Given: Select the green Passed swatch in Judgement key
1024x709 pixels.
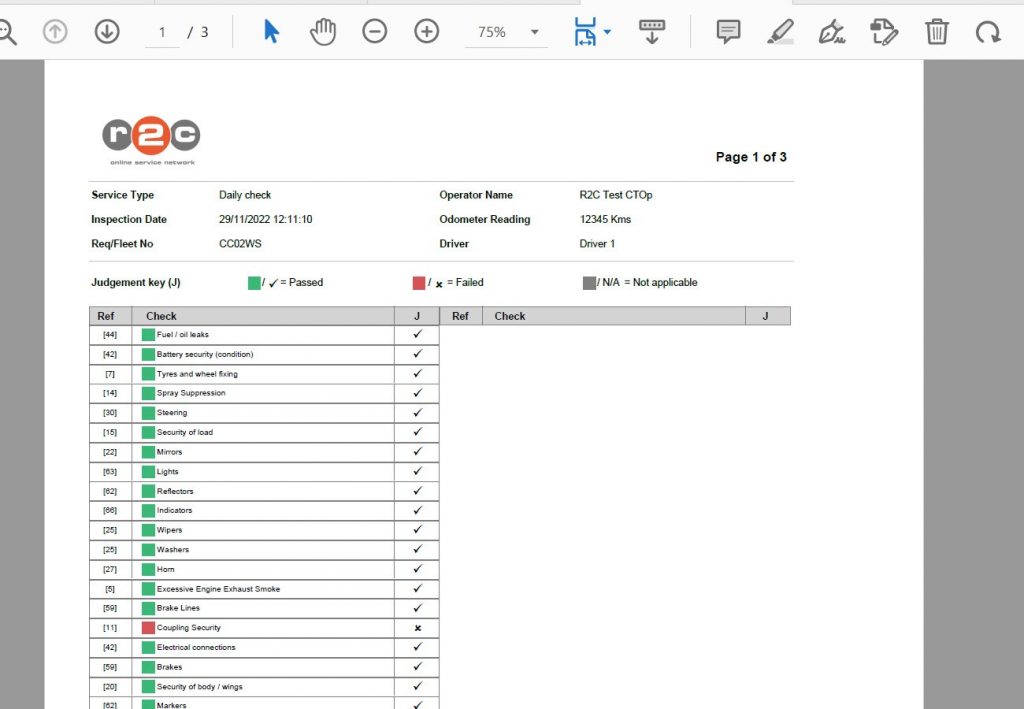Looking at the screenshot, I should click(x=254, y=282).
